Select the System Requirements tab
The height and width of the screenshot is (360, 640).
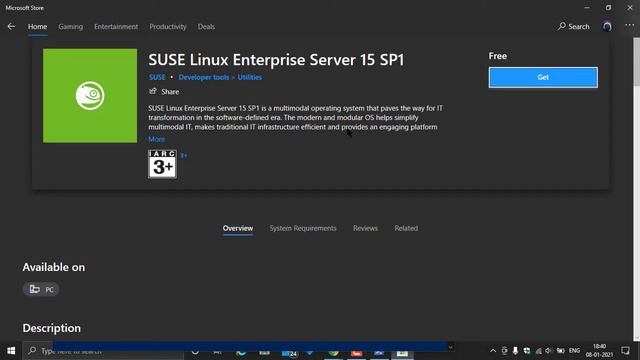point(303,229)
